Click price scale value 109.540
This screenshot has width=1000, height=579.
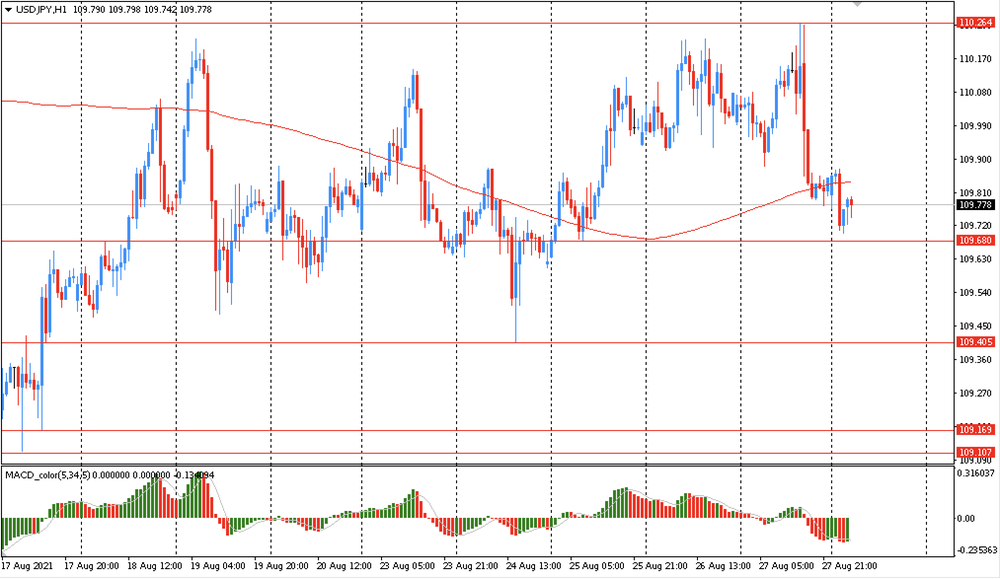pos(976,293)
